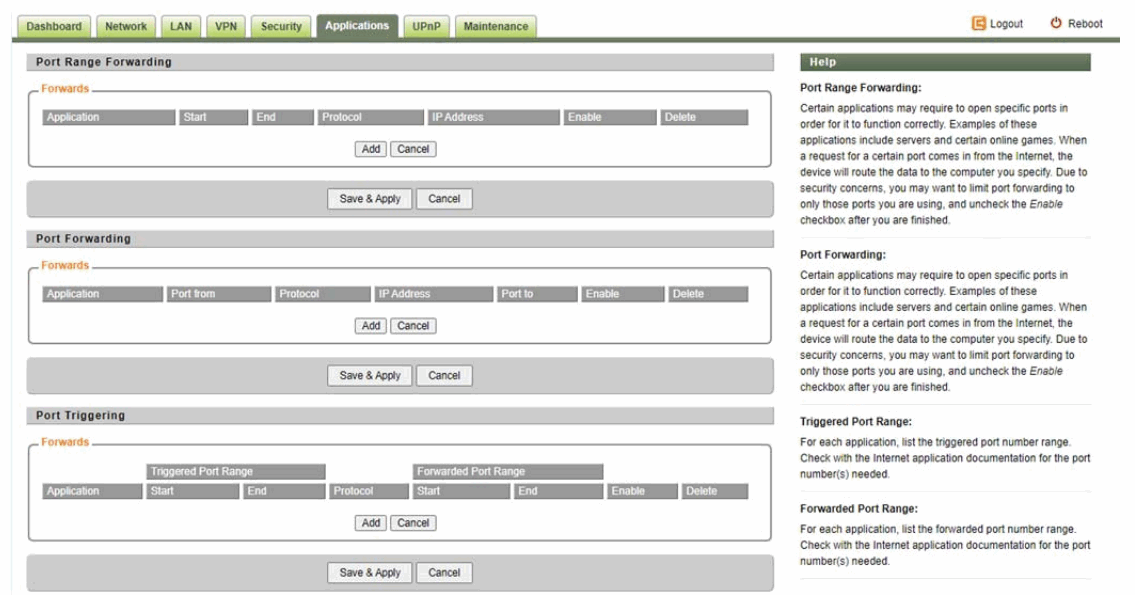Viewport: 1135px width, 595px height.
Task: Open the UPnP tab
Action: [x=426, y=26]
